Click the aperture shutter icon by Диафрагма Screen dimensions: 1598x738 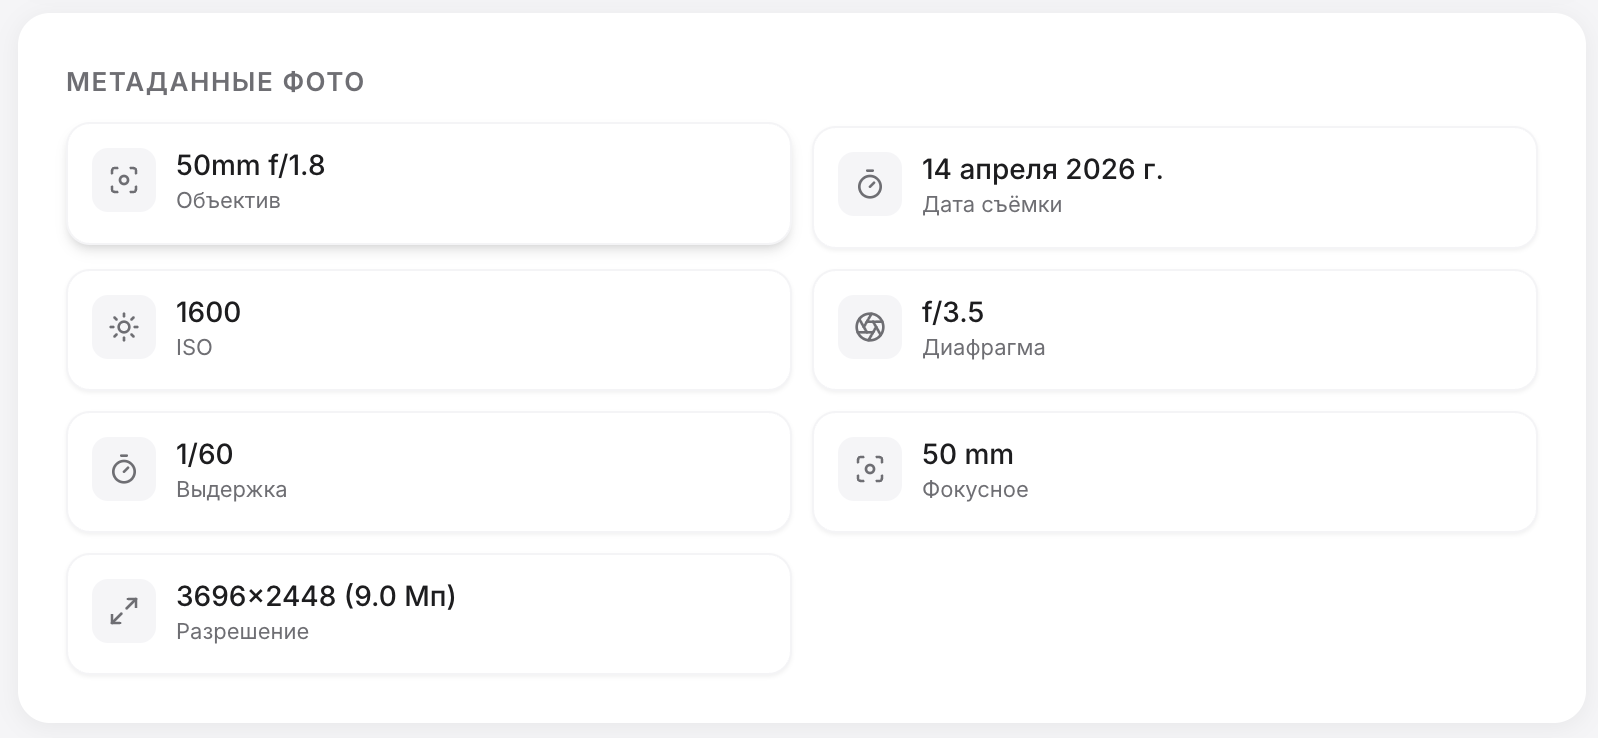[x=870, y=327]
